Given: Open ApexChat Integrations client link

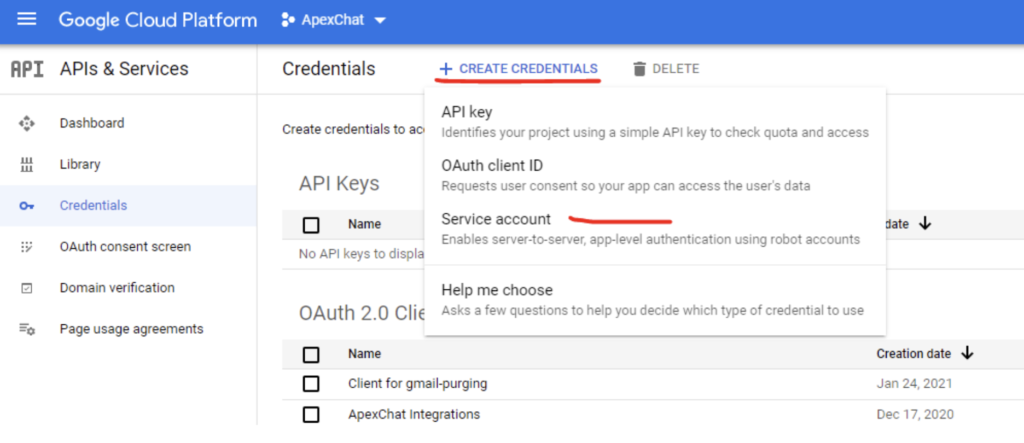Looking at the screenshot, I should pos(414,414).
